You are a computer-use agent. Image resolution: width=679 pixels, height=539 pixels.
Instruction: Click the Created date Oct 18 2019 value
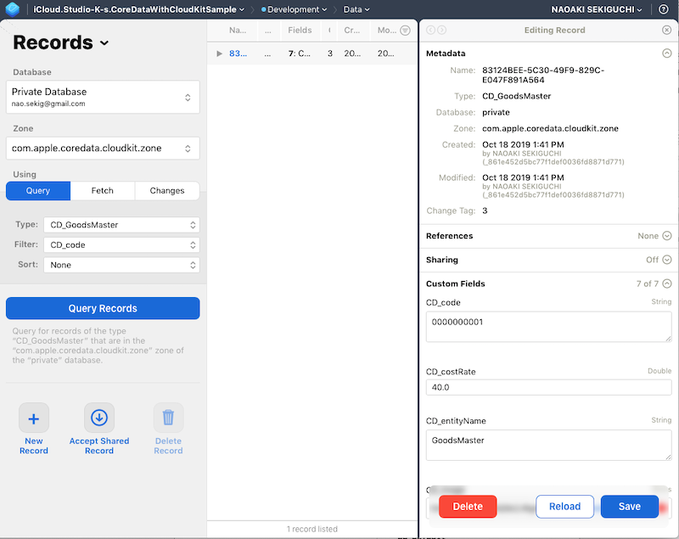523,145
